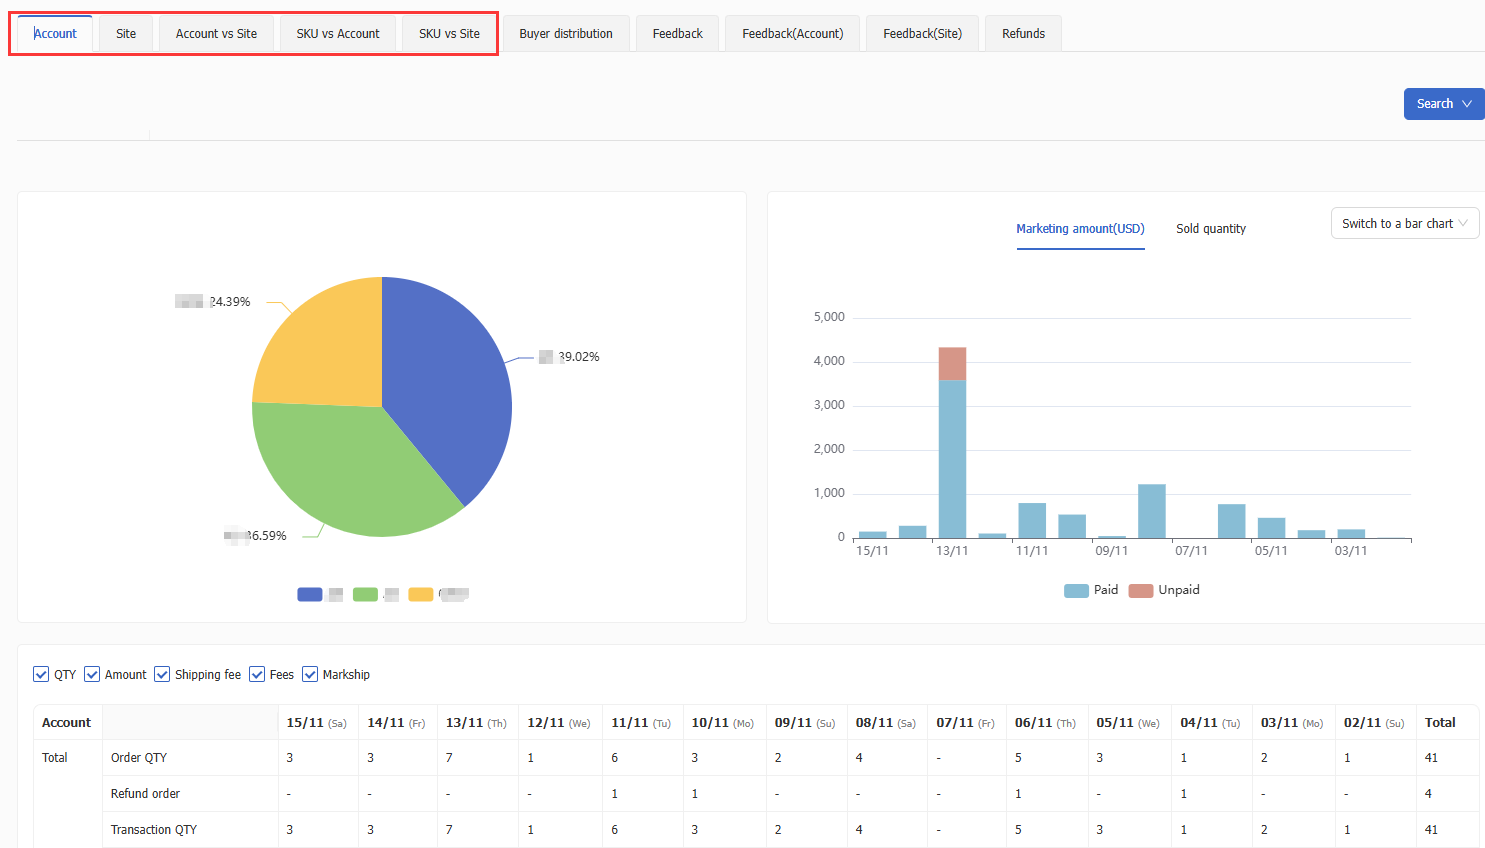Toggle the Fees checkbox
This screenshot has width=1485, height=848.
coord(257,674)
